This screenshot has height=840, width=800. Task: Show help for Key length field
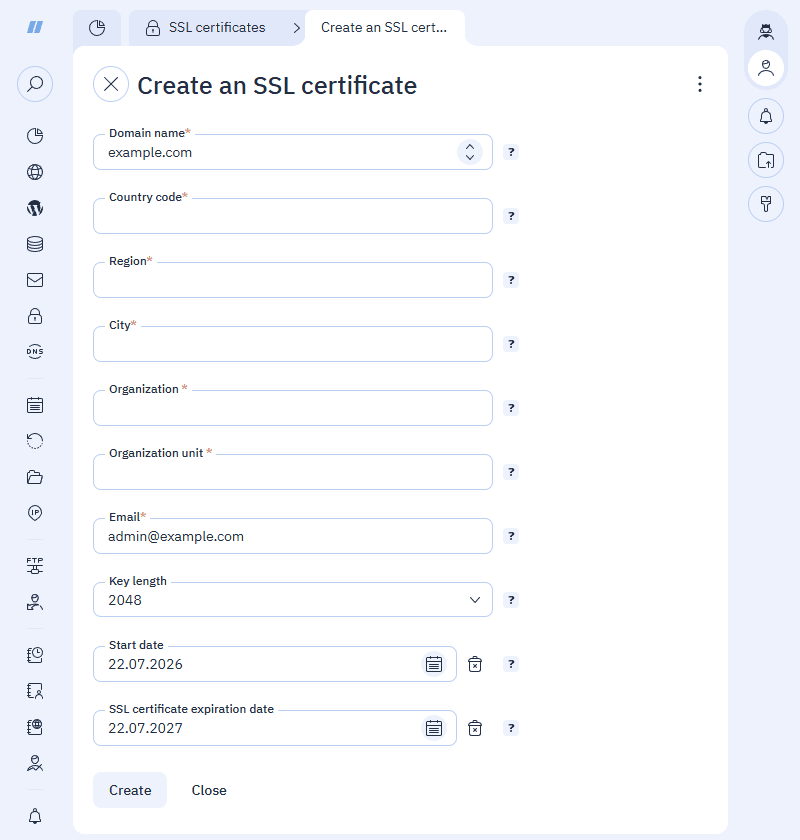pos(511,600)
